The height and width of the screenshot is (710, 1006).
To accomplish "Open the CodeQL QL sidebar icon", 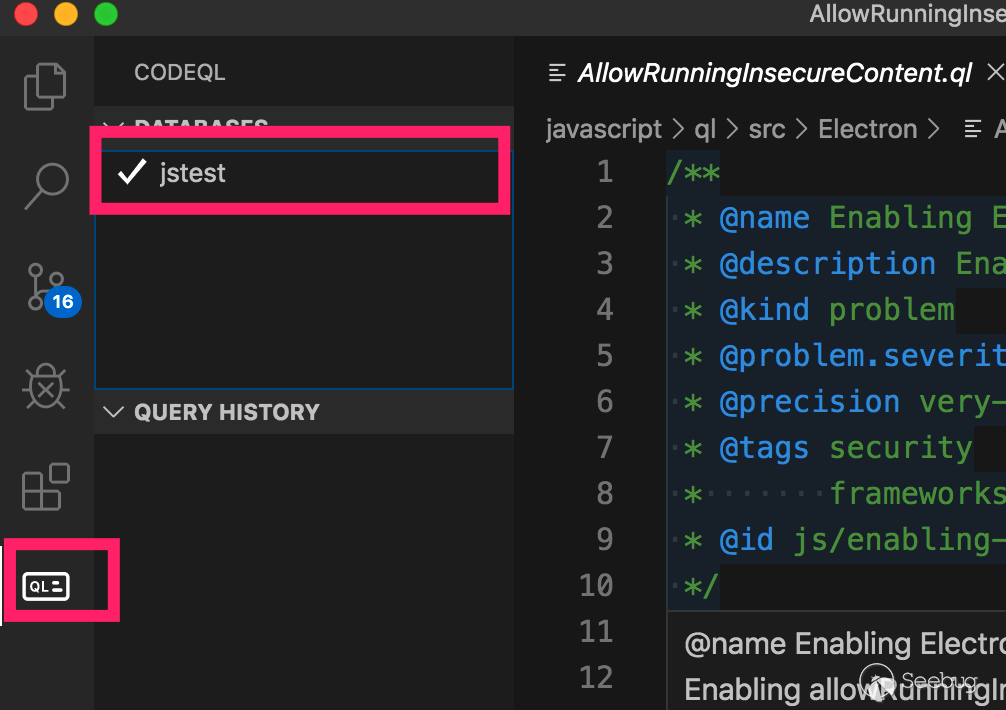I will pos(48,586).
